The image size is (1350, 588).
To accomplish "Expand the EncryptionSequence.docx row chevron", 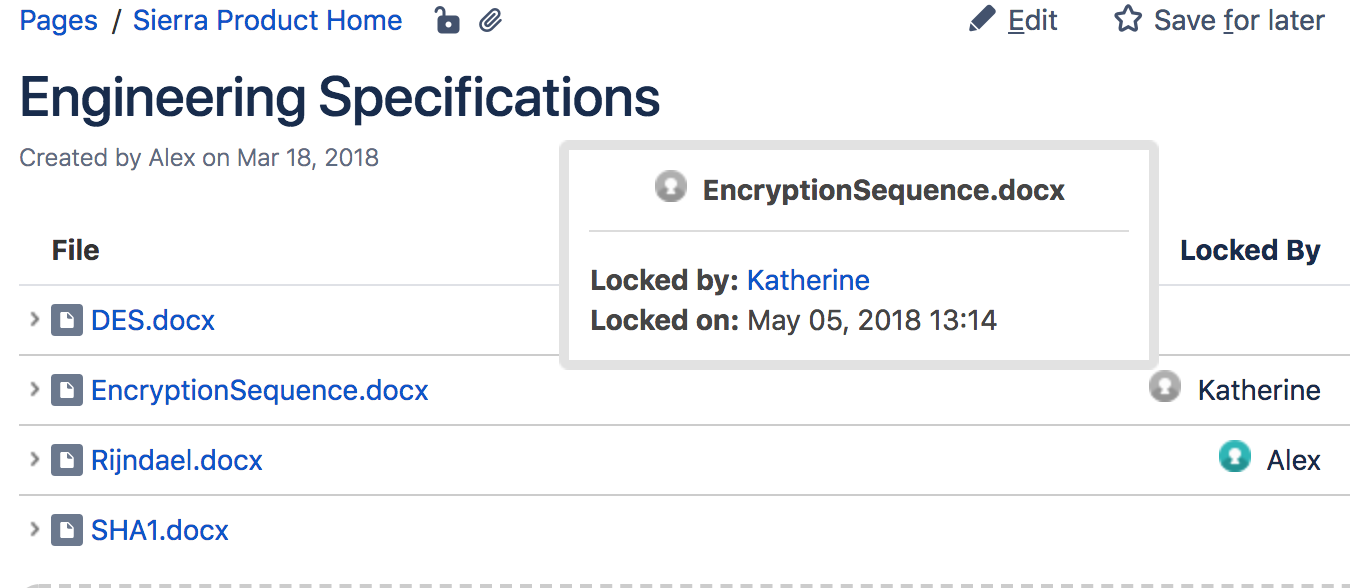I will coord(34,390).
